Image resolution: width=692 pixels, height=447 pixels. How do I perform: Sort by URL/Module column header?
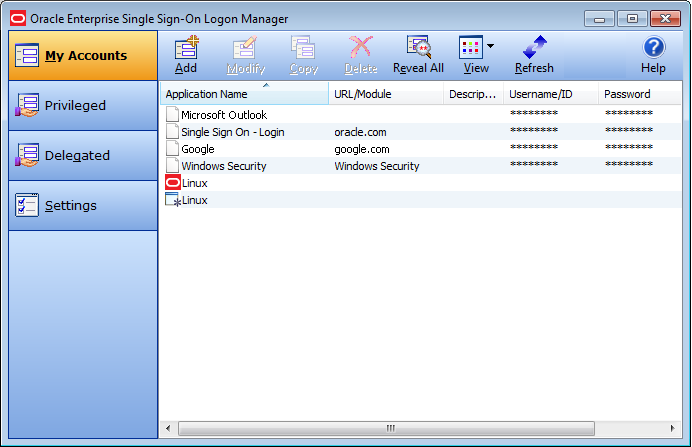click(386, 94)
